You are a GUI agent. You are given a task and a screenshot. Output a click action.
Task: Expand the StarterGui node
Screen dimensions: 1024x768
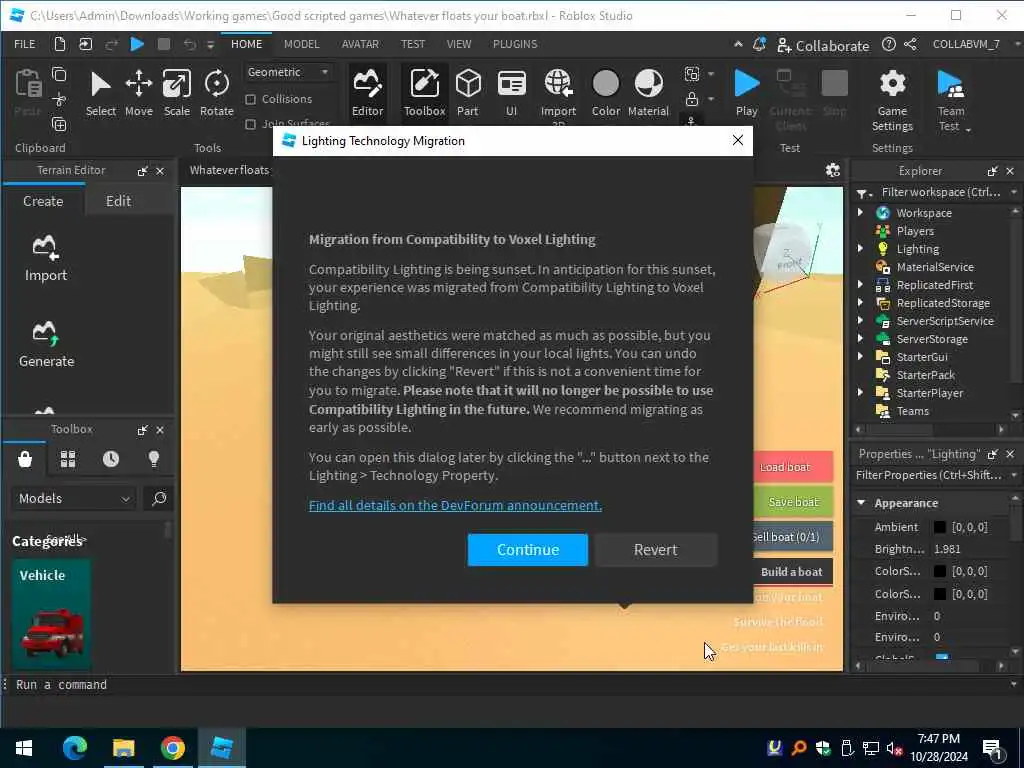(860, 357)
